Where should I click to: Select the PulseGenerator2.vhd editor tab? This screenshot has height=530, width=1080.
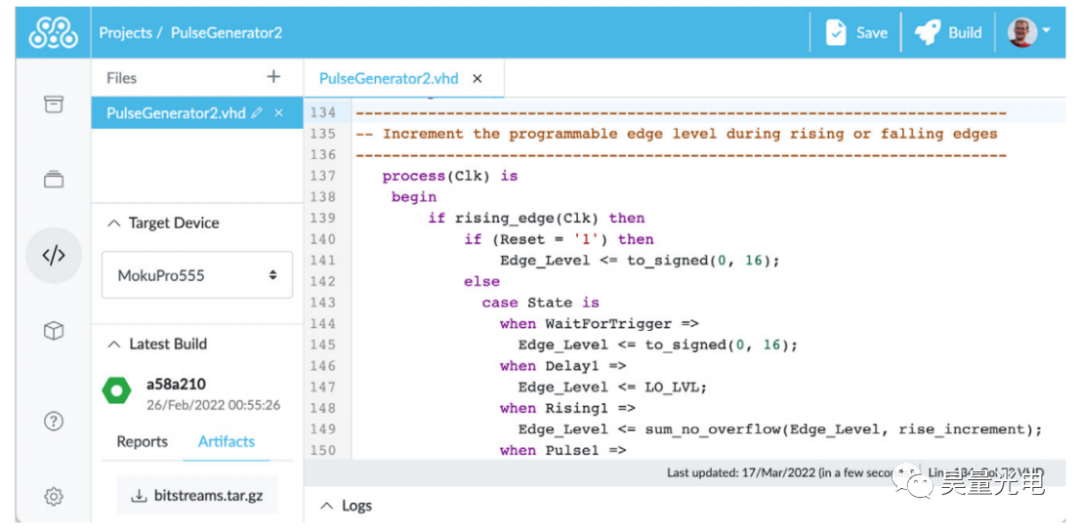388,79
